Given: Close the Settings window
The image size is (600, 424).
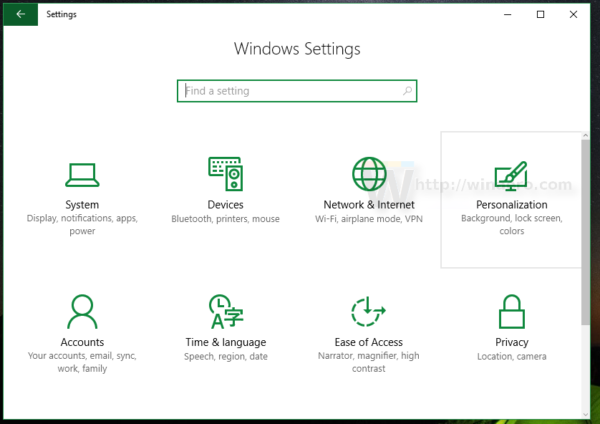Looking at the screenshot, I should click(573, 14).
